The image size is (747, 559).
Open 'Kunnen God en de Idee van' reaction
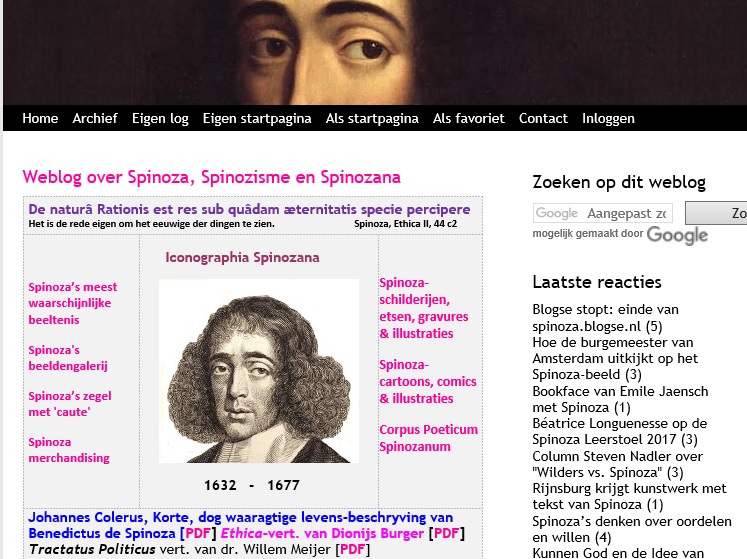click(618, 553)
